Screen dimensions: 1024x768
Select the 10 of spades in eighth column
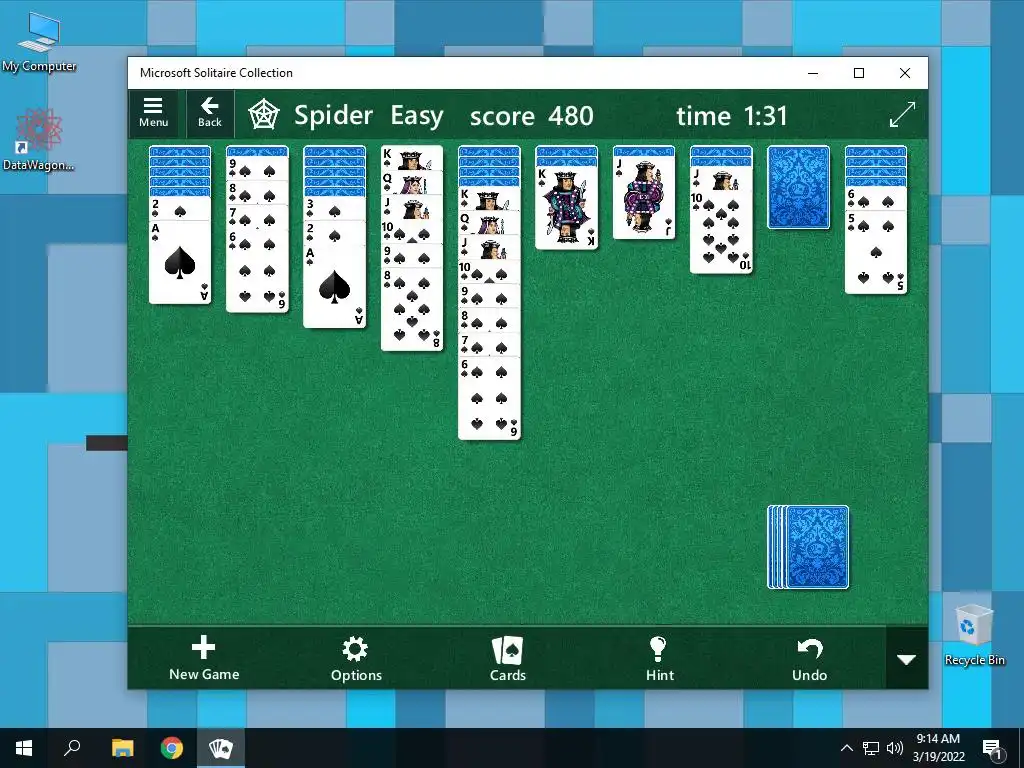pos(721,231)
